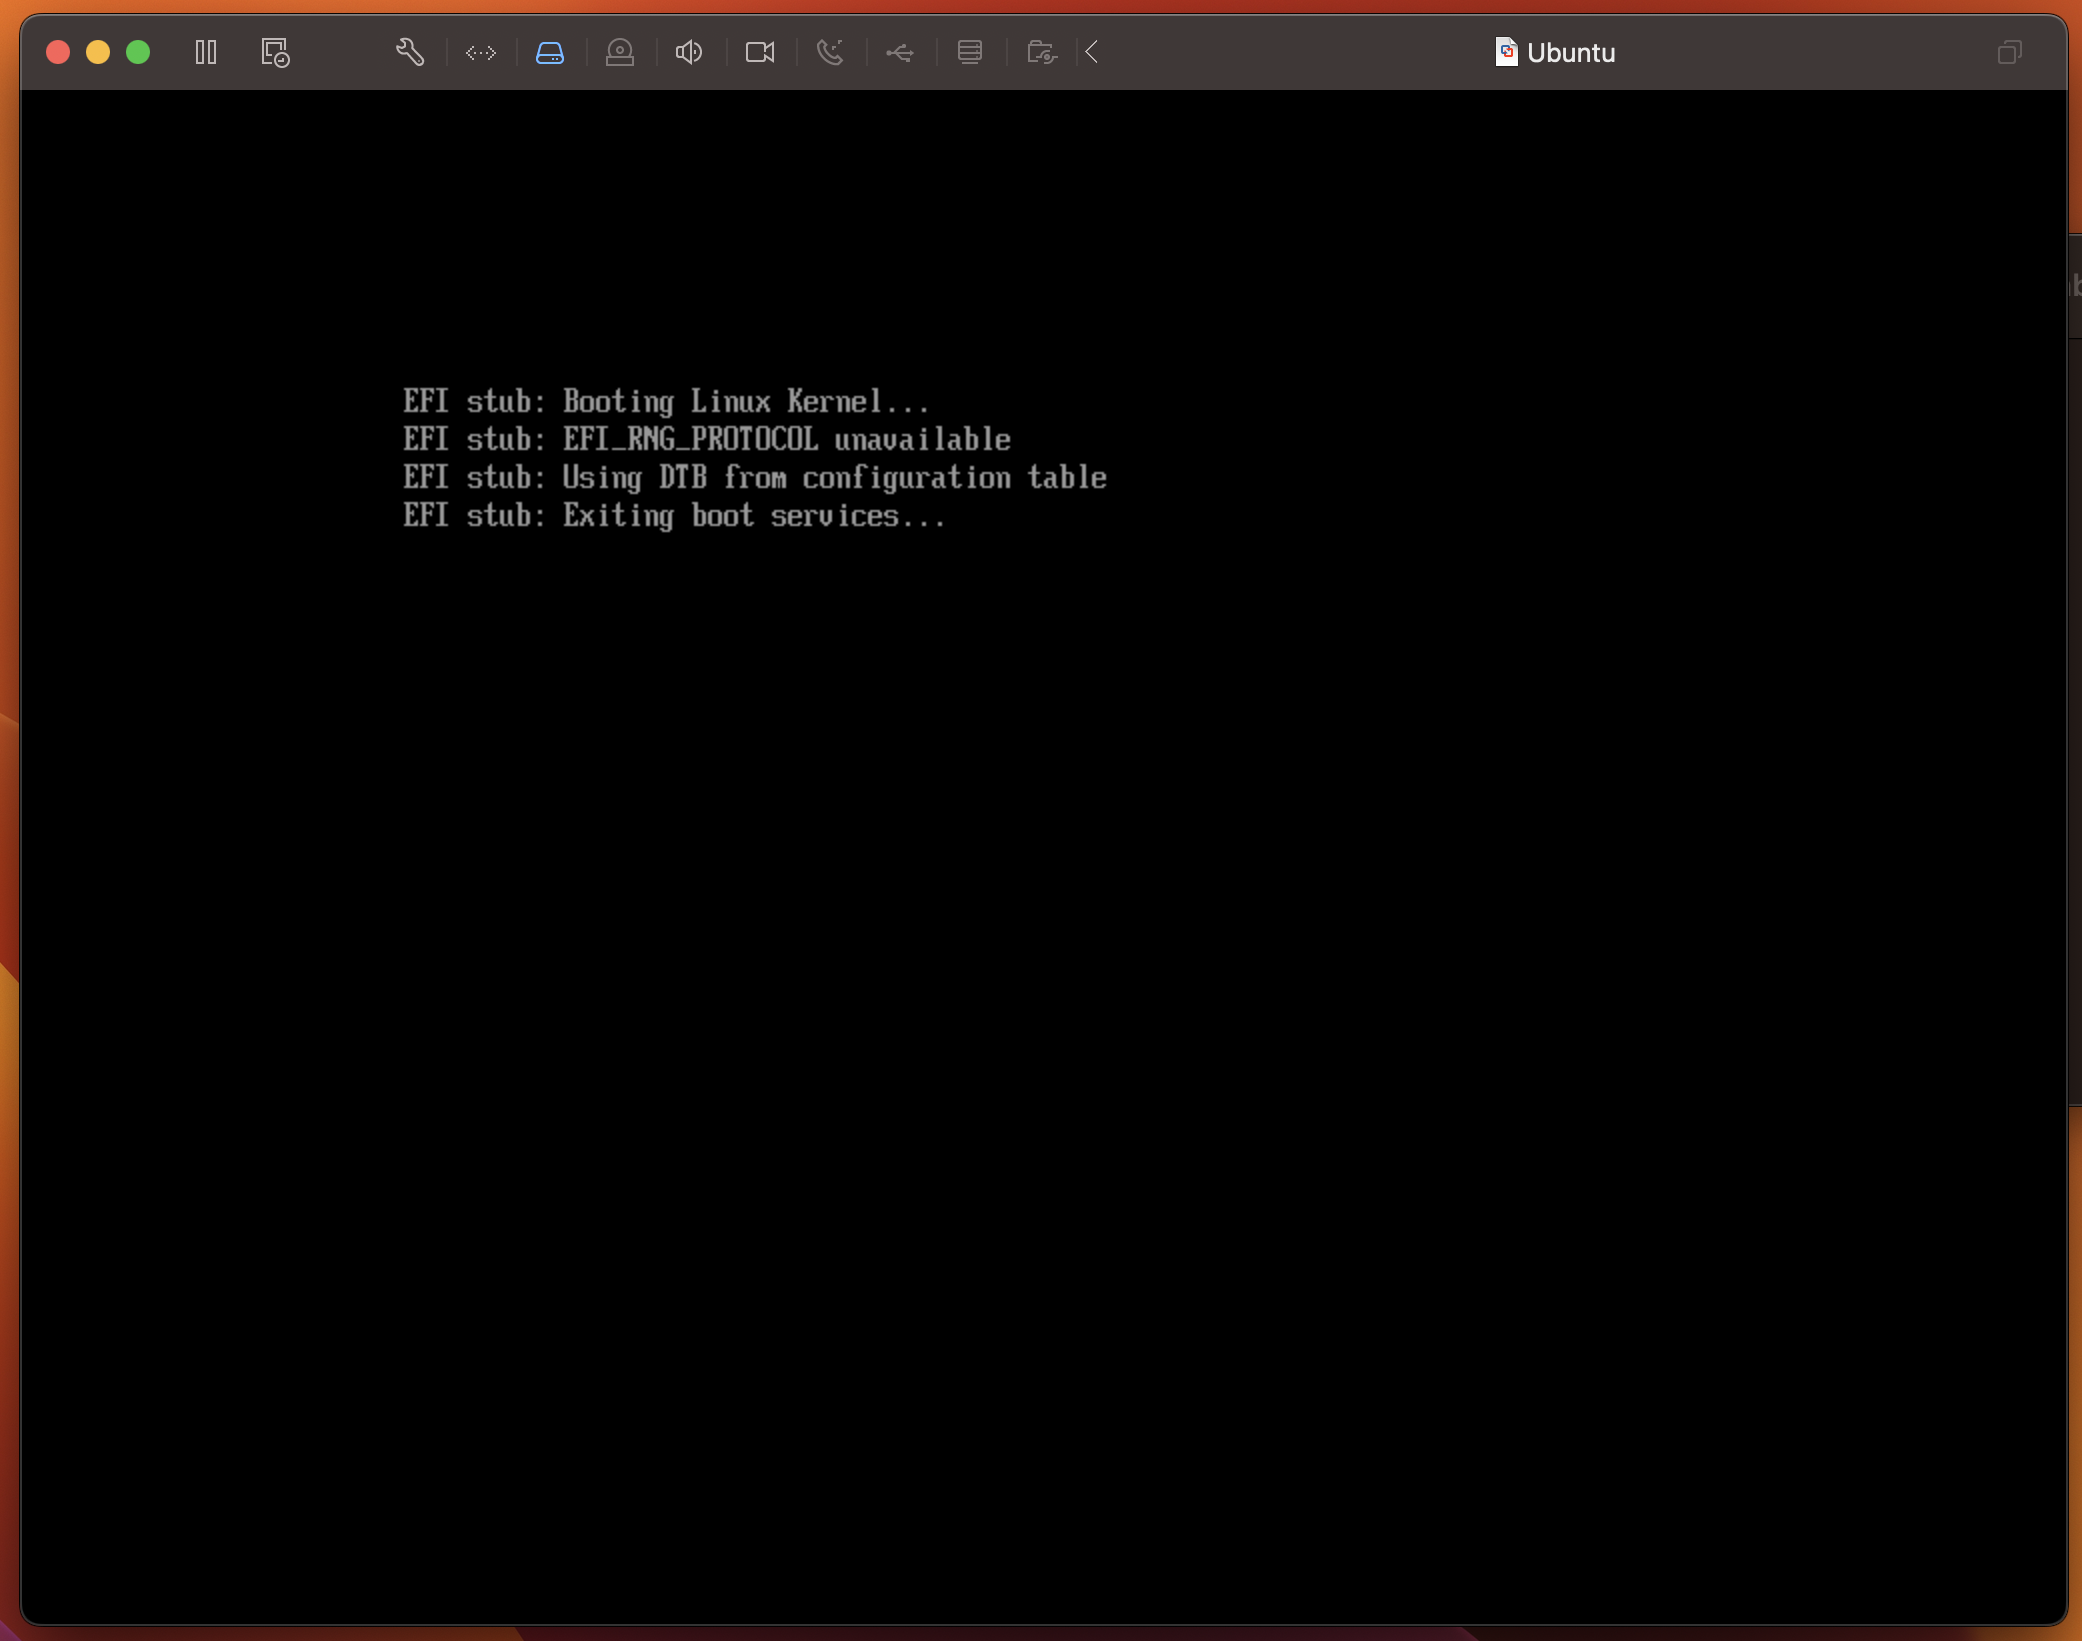Toggle the camera device icon
The height and width of the screenshot is (1641, 2082).
tap(760, 52)
